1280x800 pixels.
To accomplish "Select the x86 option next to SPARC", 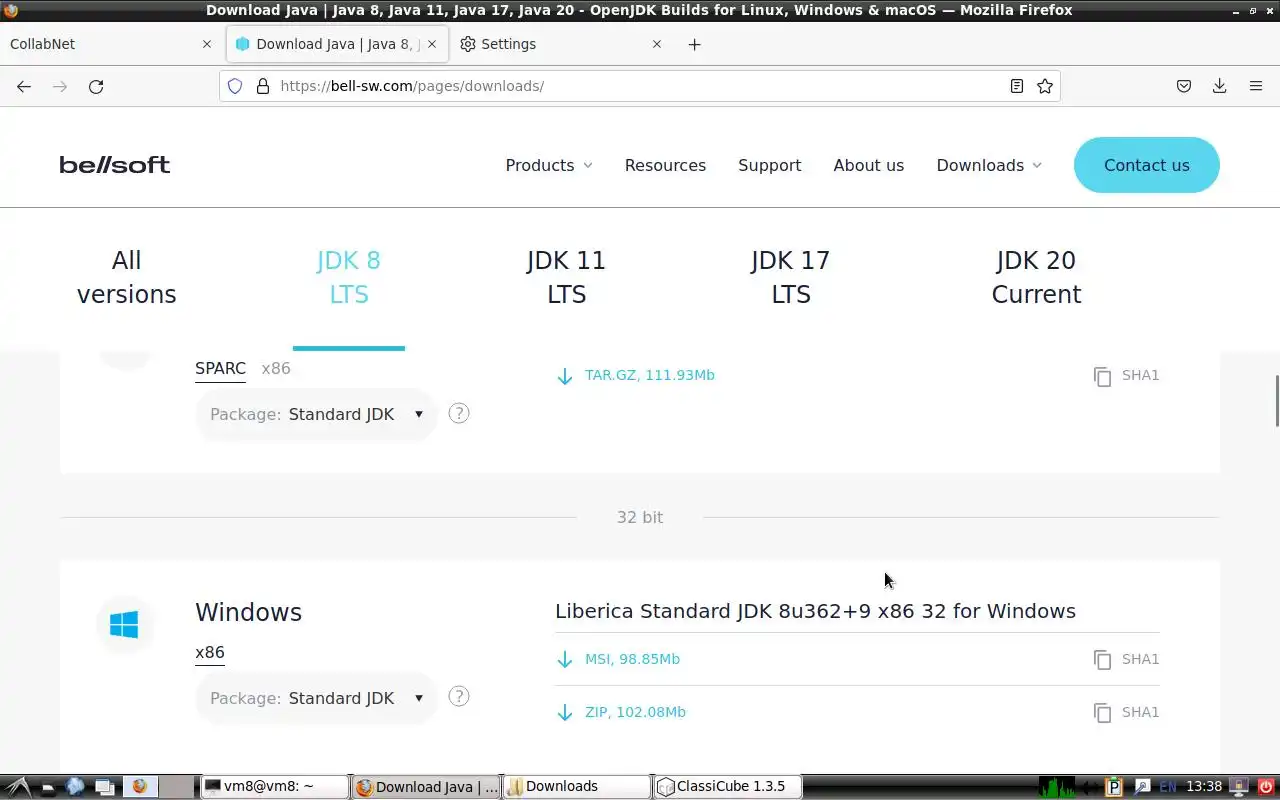I will click(x=276, y=368).
